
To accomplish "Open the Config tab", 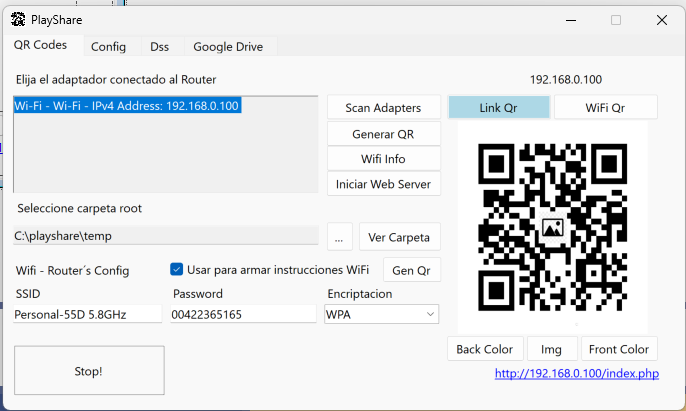I will (x=108, y=47).
